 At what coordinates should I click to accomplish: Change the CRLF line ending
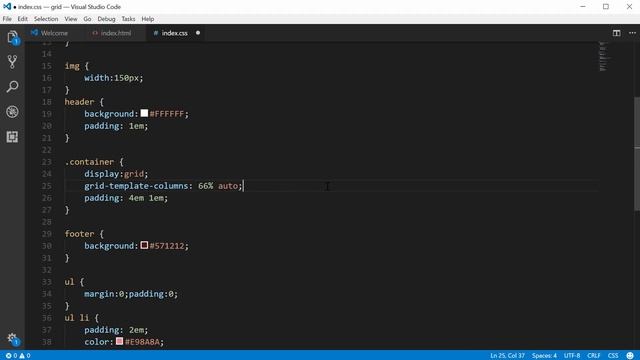pos(593,356)
